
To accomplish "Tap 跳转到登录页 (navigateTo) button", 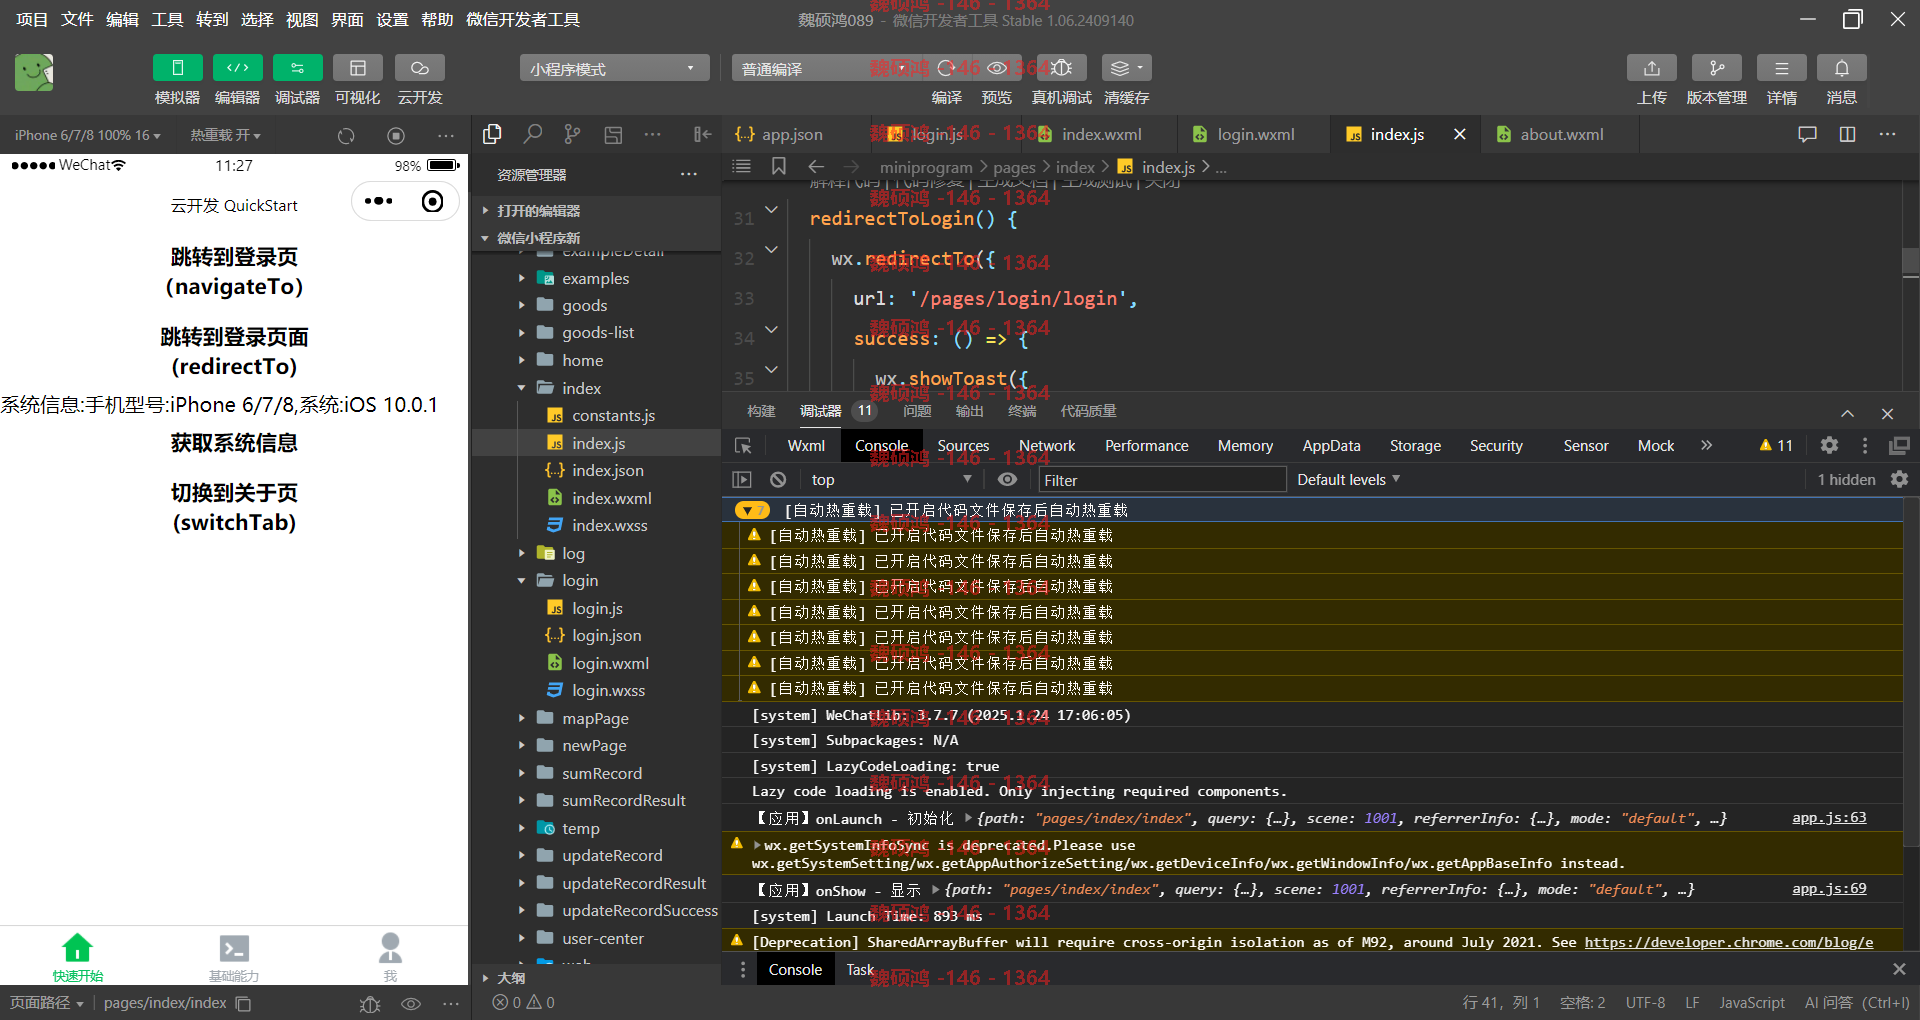I will pos(234,272).
